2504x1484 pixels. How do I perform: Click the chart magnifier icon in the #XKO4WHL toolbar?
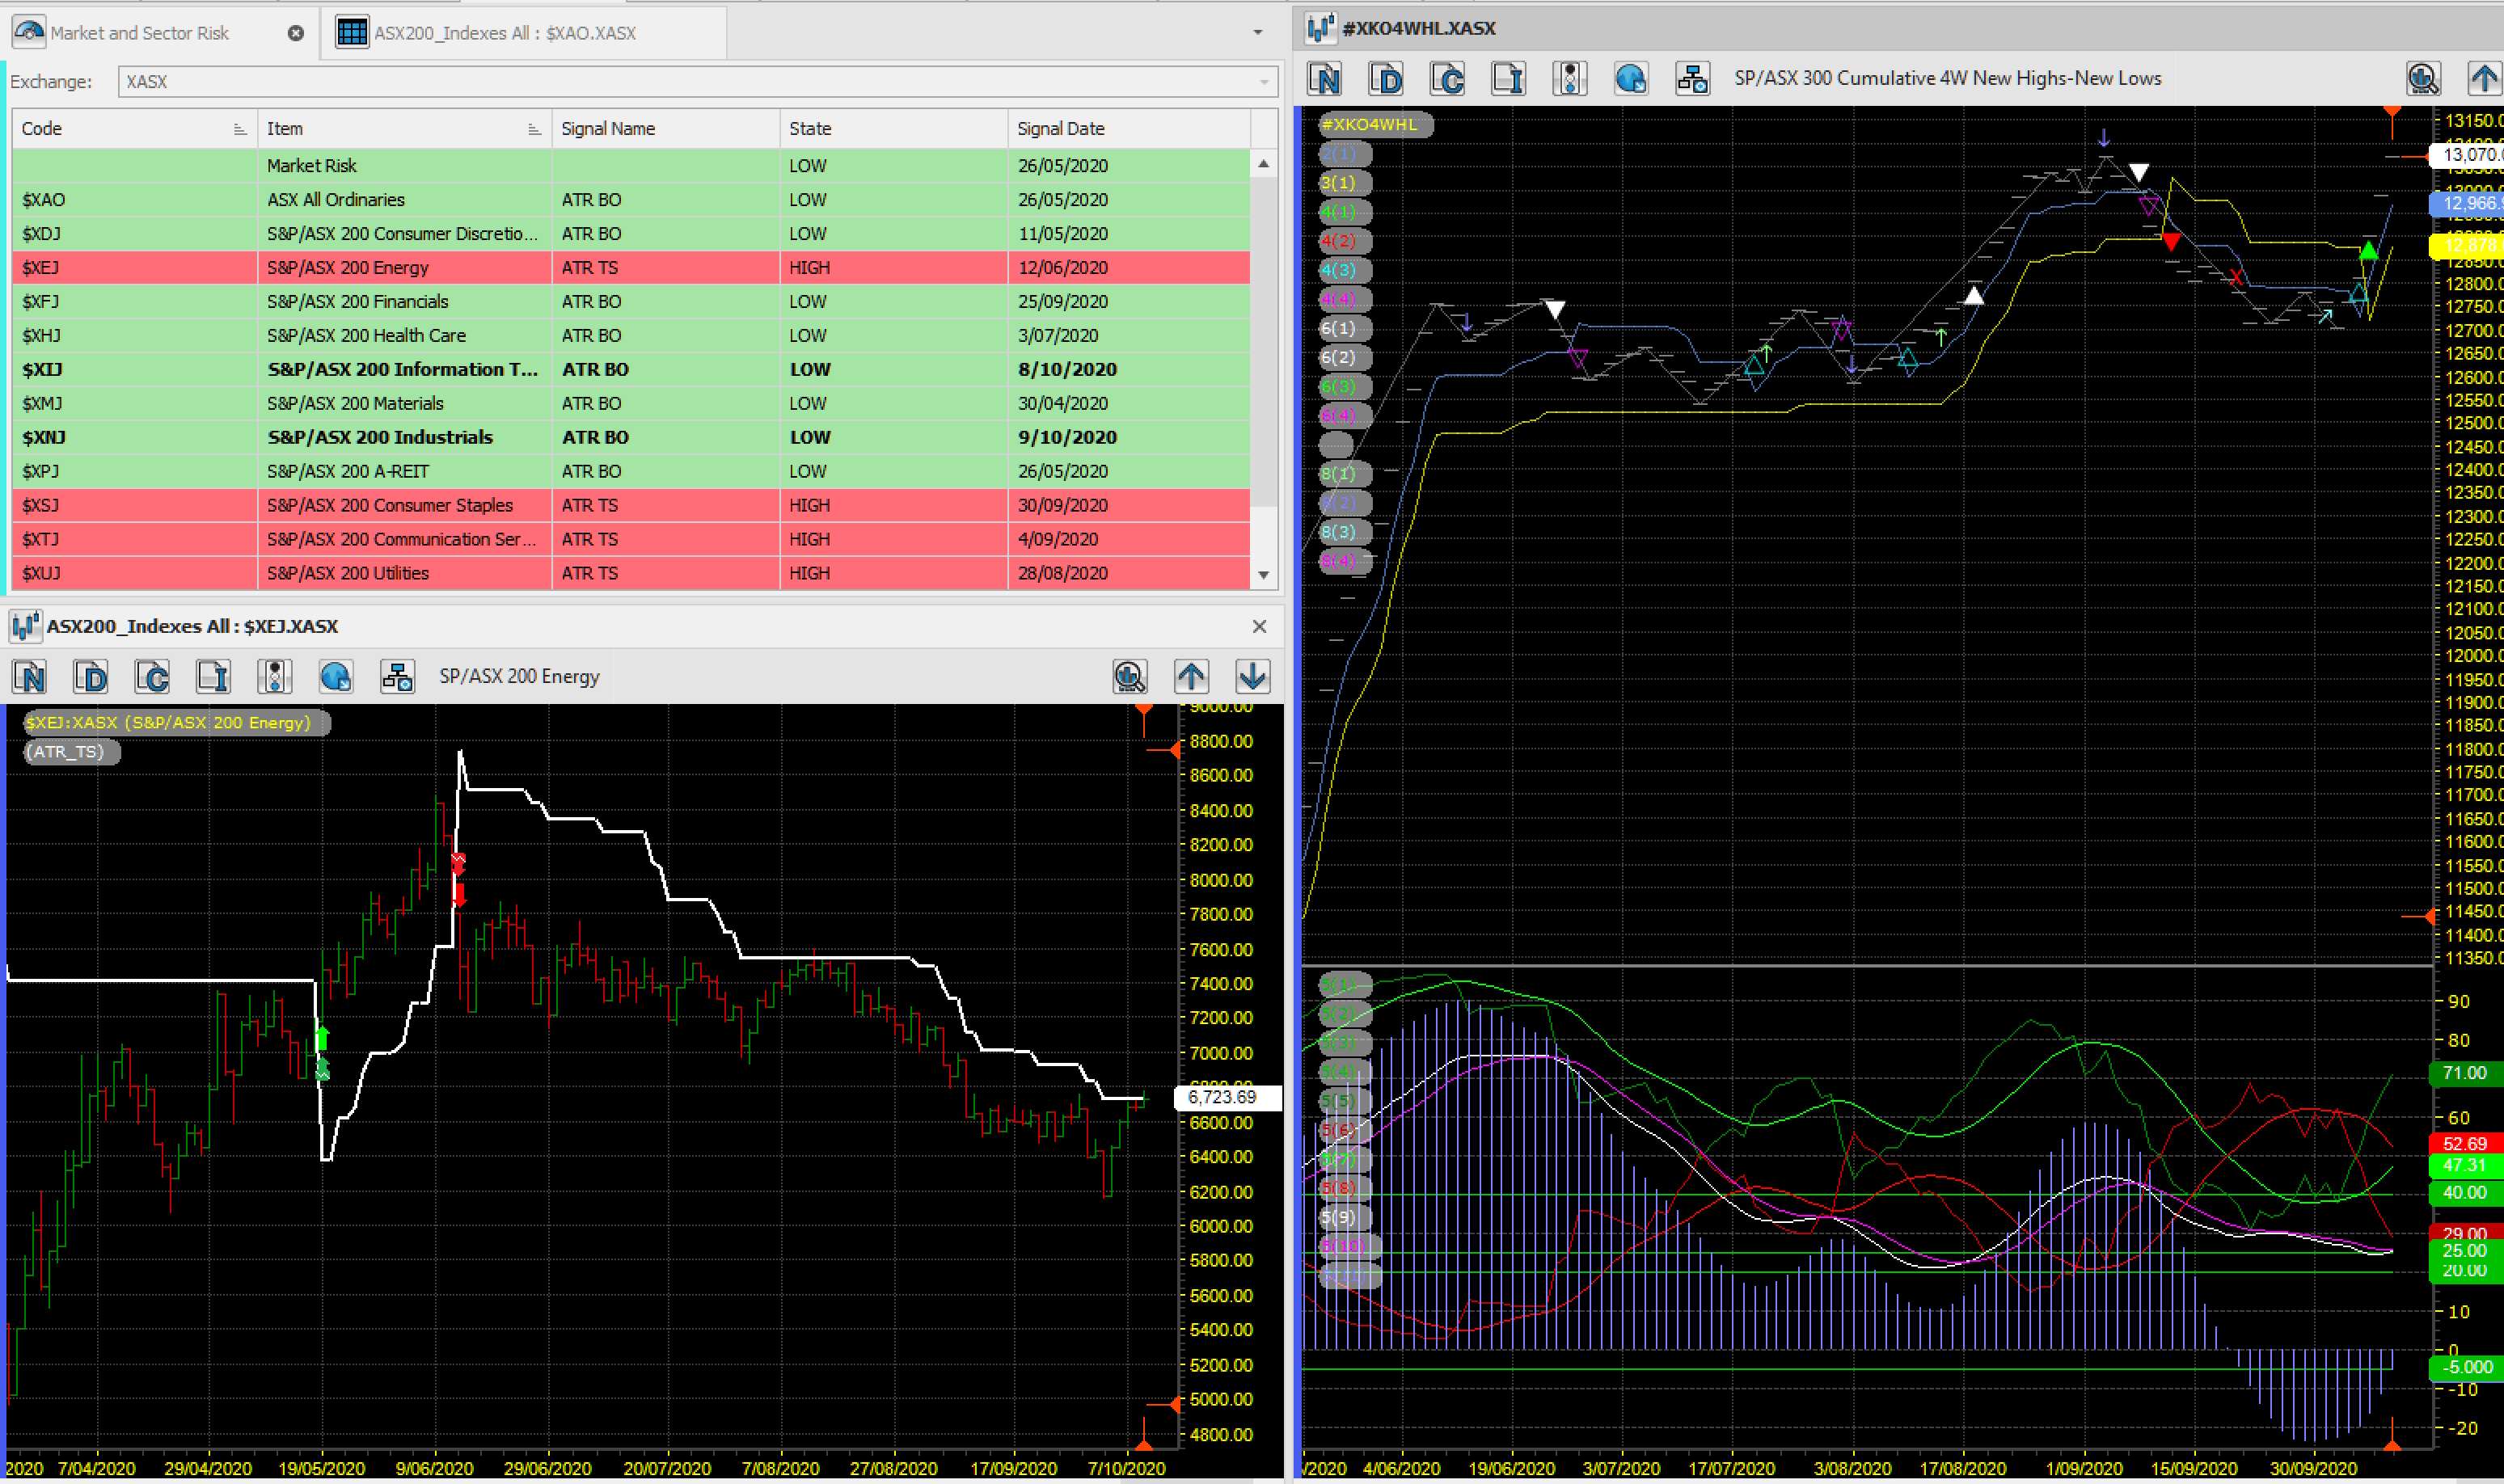point(2424,78)
